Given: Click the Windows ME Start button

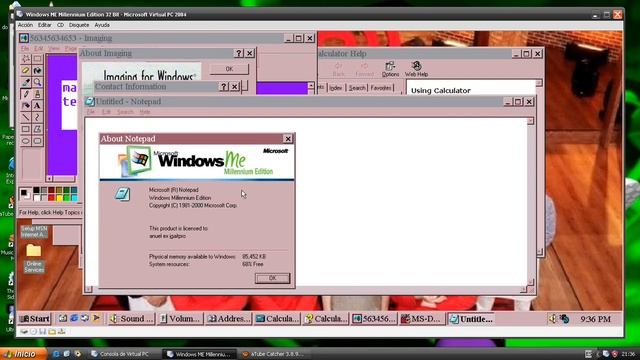Looking at the screenshot, I should [35, 319].
